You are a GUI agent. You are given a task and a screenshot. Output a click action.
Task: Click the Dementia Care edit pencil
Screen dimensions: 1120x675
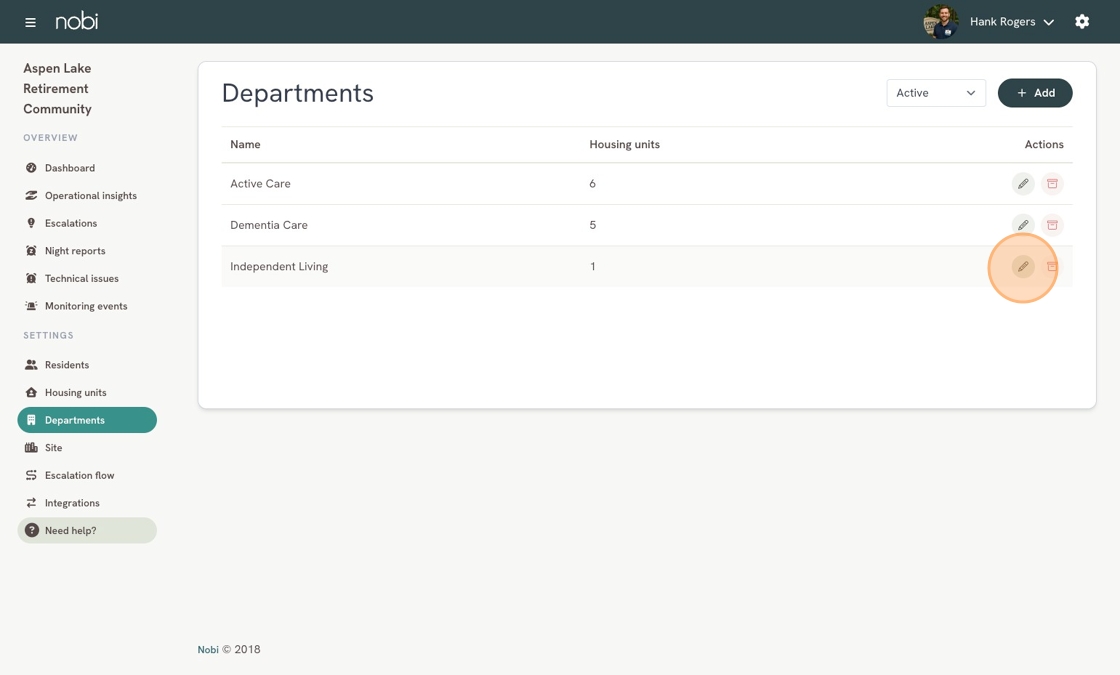coord(1022,225)
